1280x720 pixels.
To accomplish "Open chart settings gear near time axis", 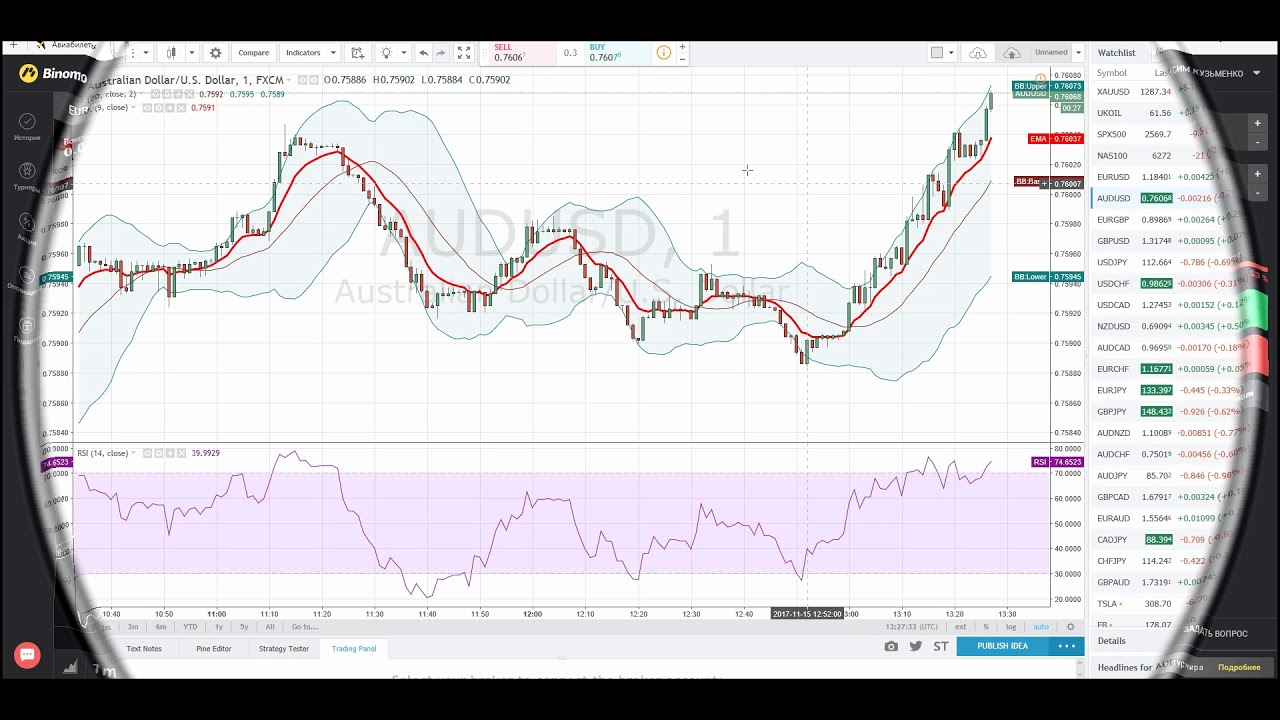I will pyautogui.click(x=1070, y=627).
